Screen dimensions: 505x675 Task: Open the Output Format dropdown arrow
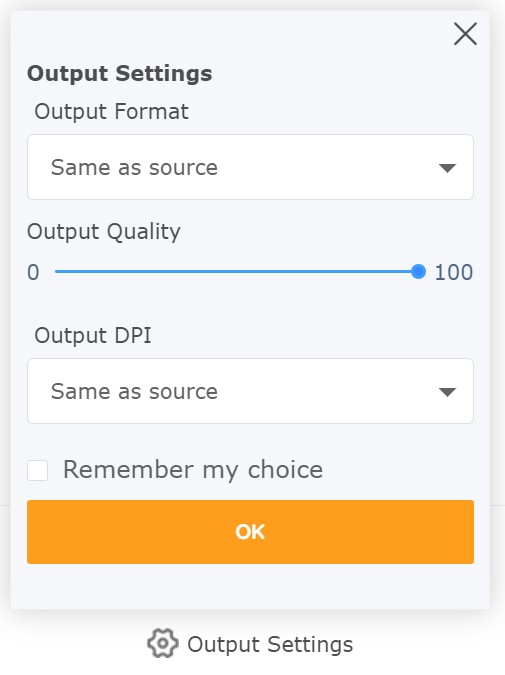(447, 168)
